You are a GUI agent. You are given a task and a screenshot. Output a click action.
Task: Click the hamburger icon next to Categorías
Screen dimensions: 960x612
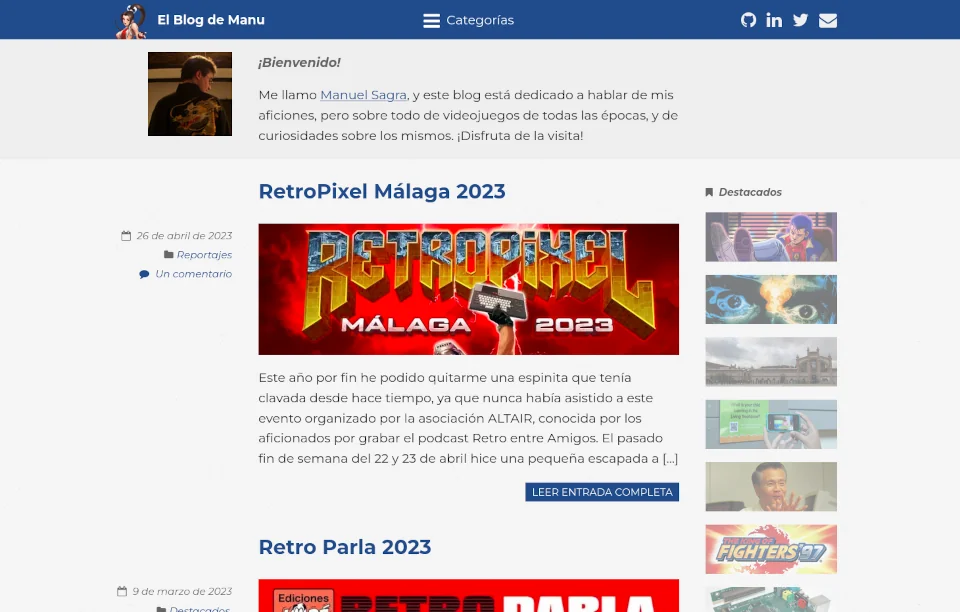click(430, 20)
